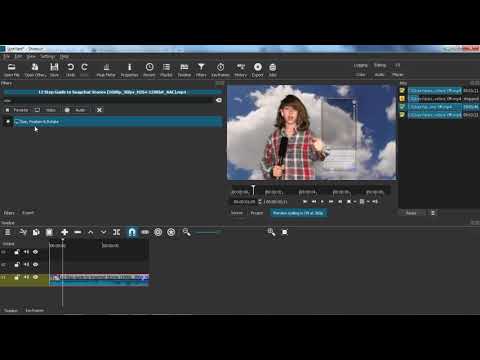Viewport: 480px width, 360px height.
Task: Open the Keyframes stopwatch toolbar icon
Action: (220, 70)
